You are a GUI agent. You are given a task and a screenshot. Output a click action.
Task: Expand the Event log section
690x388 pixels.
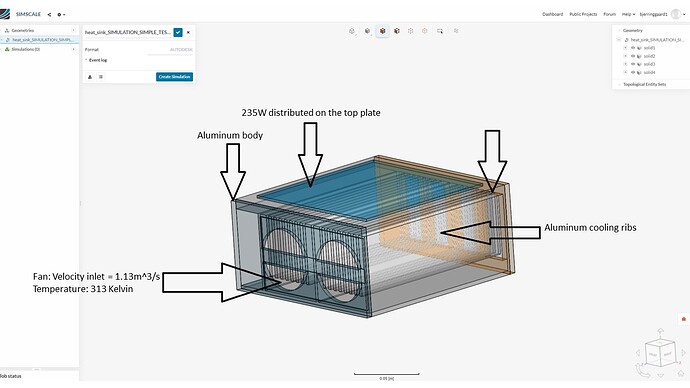tap(96, 60)
